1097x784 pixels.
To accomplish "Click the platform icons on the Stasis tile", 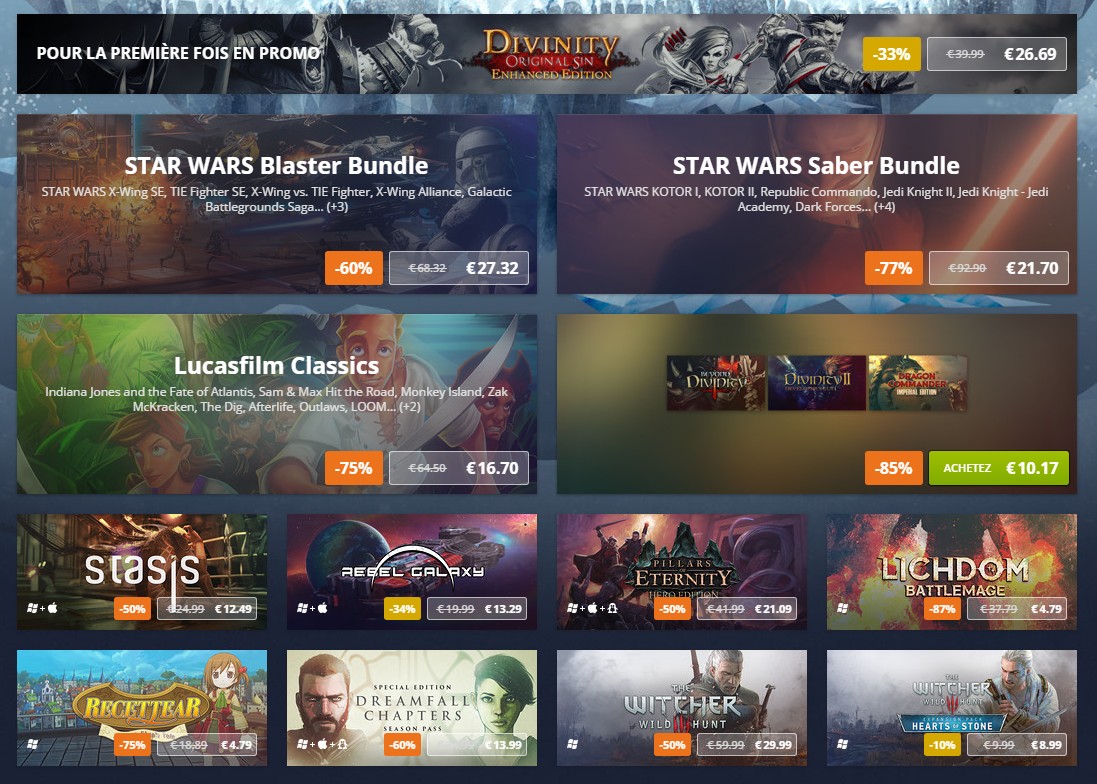I will click(x=42, y=608).
